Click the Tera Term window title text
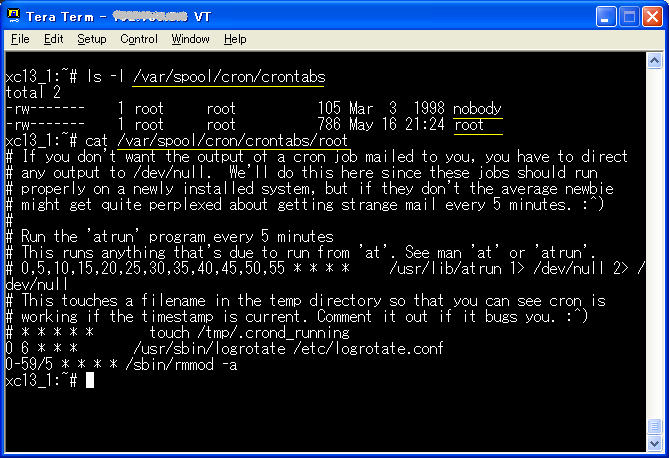This screenshot has height=458, width=669. pos(62,17)
